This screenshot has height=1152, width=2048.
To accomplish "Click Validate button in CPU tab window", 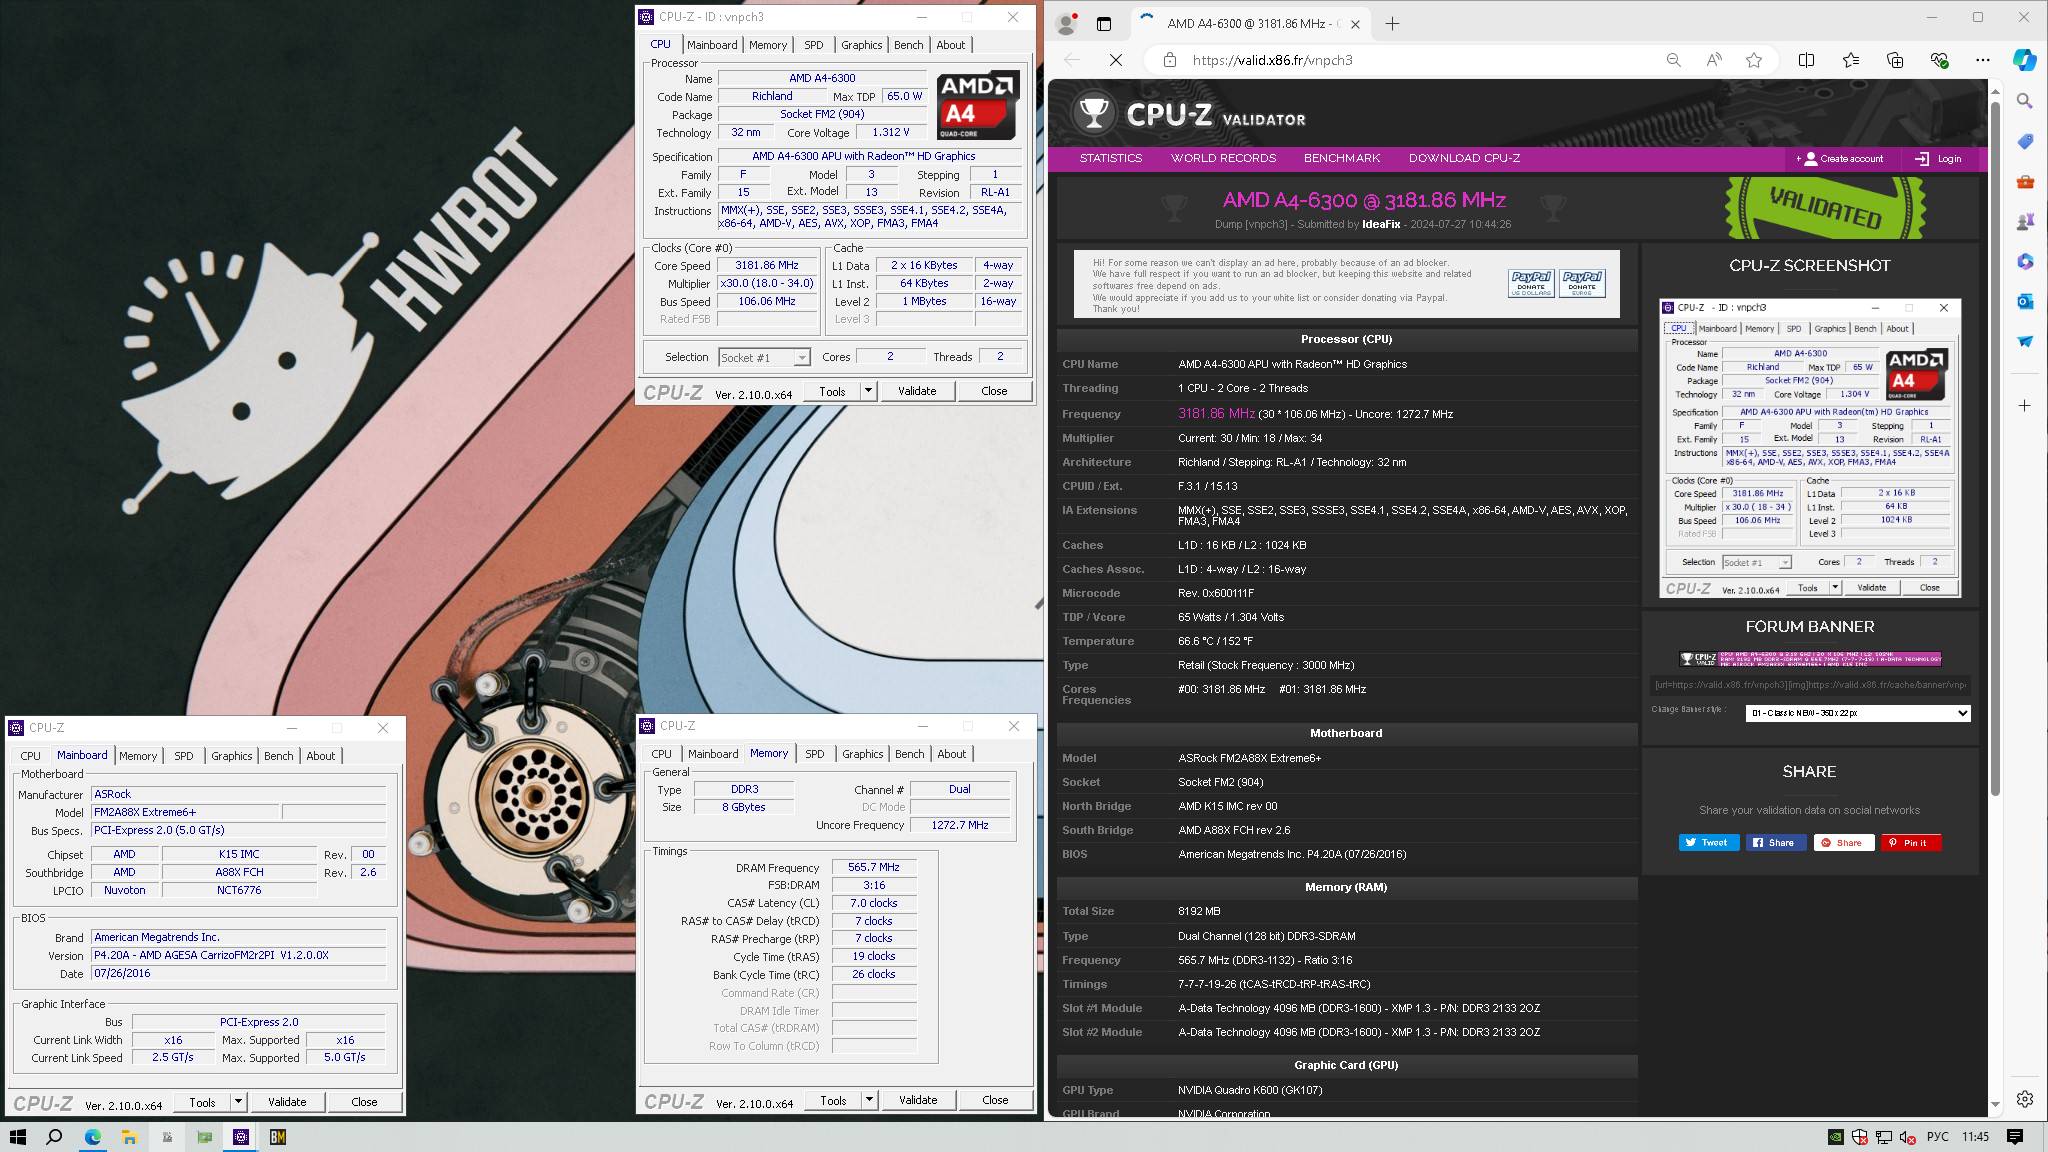I will pyautogui.click(x=917, y=391).
